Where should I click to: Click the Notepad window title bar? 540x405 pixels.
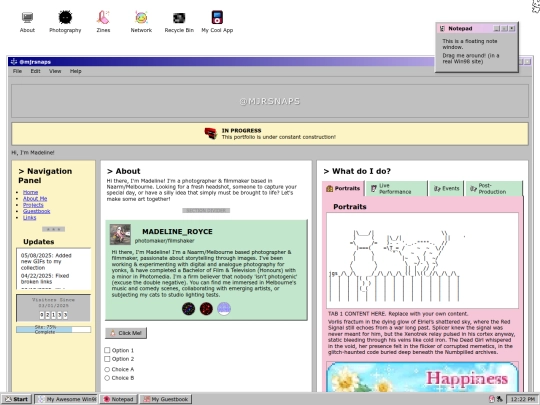(x=477, y=29)
